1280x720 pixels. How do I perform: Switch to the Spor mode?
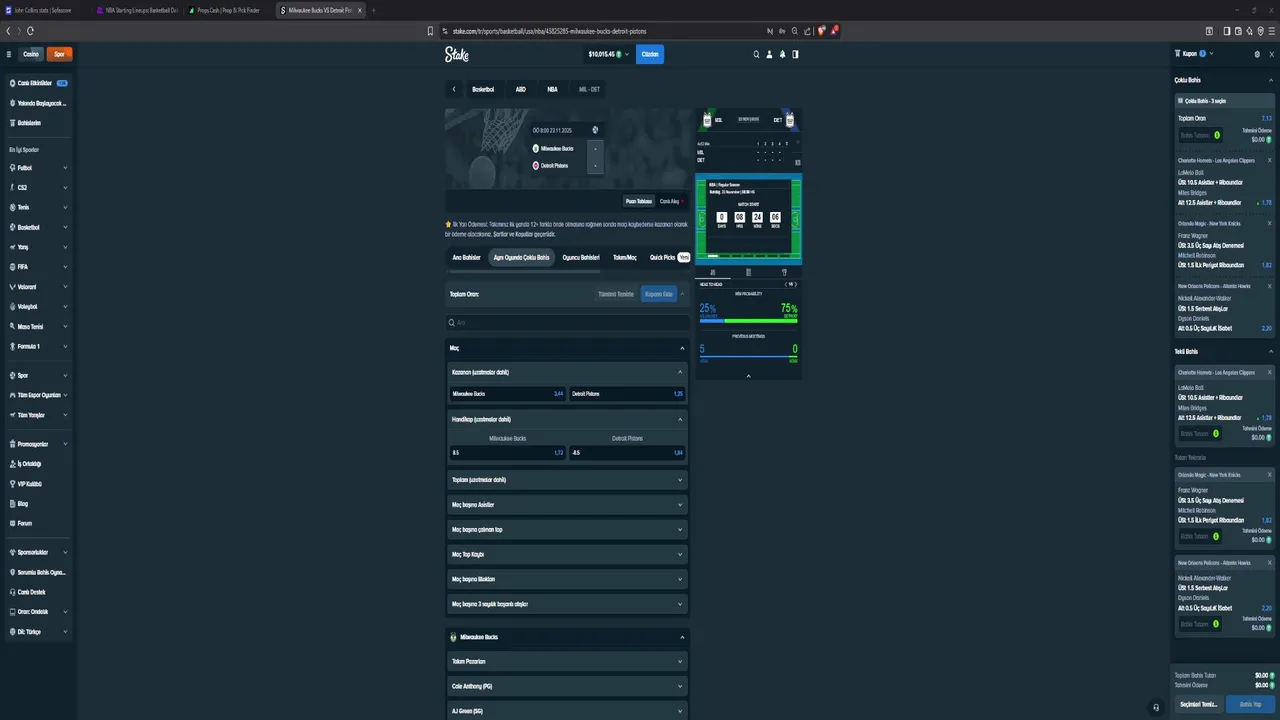pyautogui.click(x=59, y=54)
